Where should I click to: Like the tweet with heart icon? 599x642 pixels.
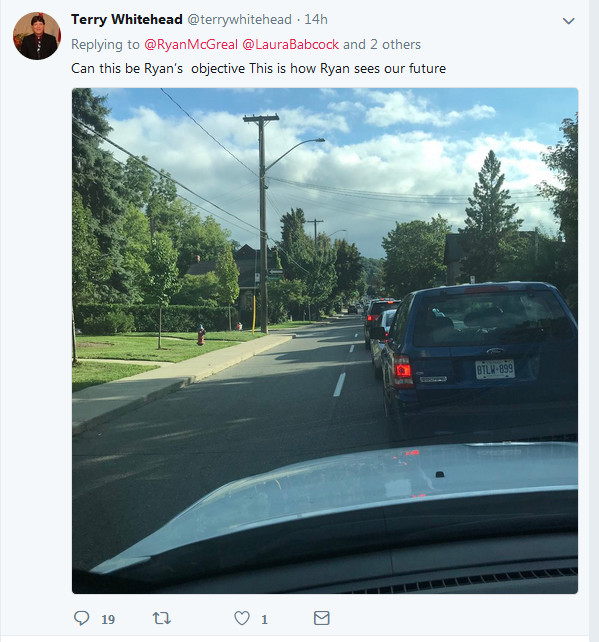pos(242,618)
